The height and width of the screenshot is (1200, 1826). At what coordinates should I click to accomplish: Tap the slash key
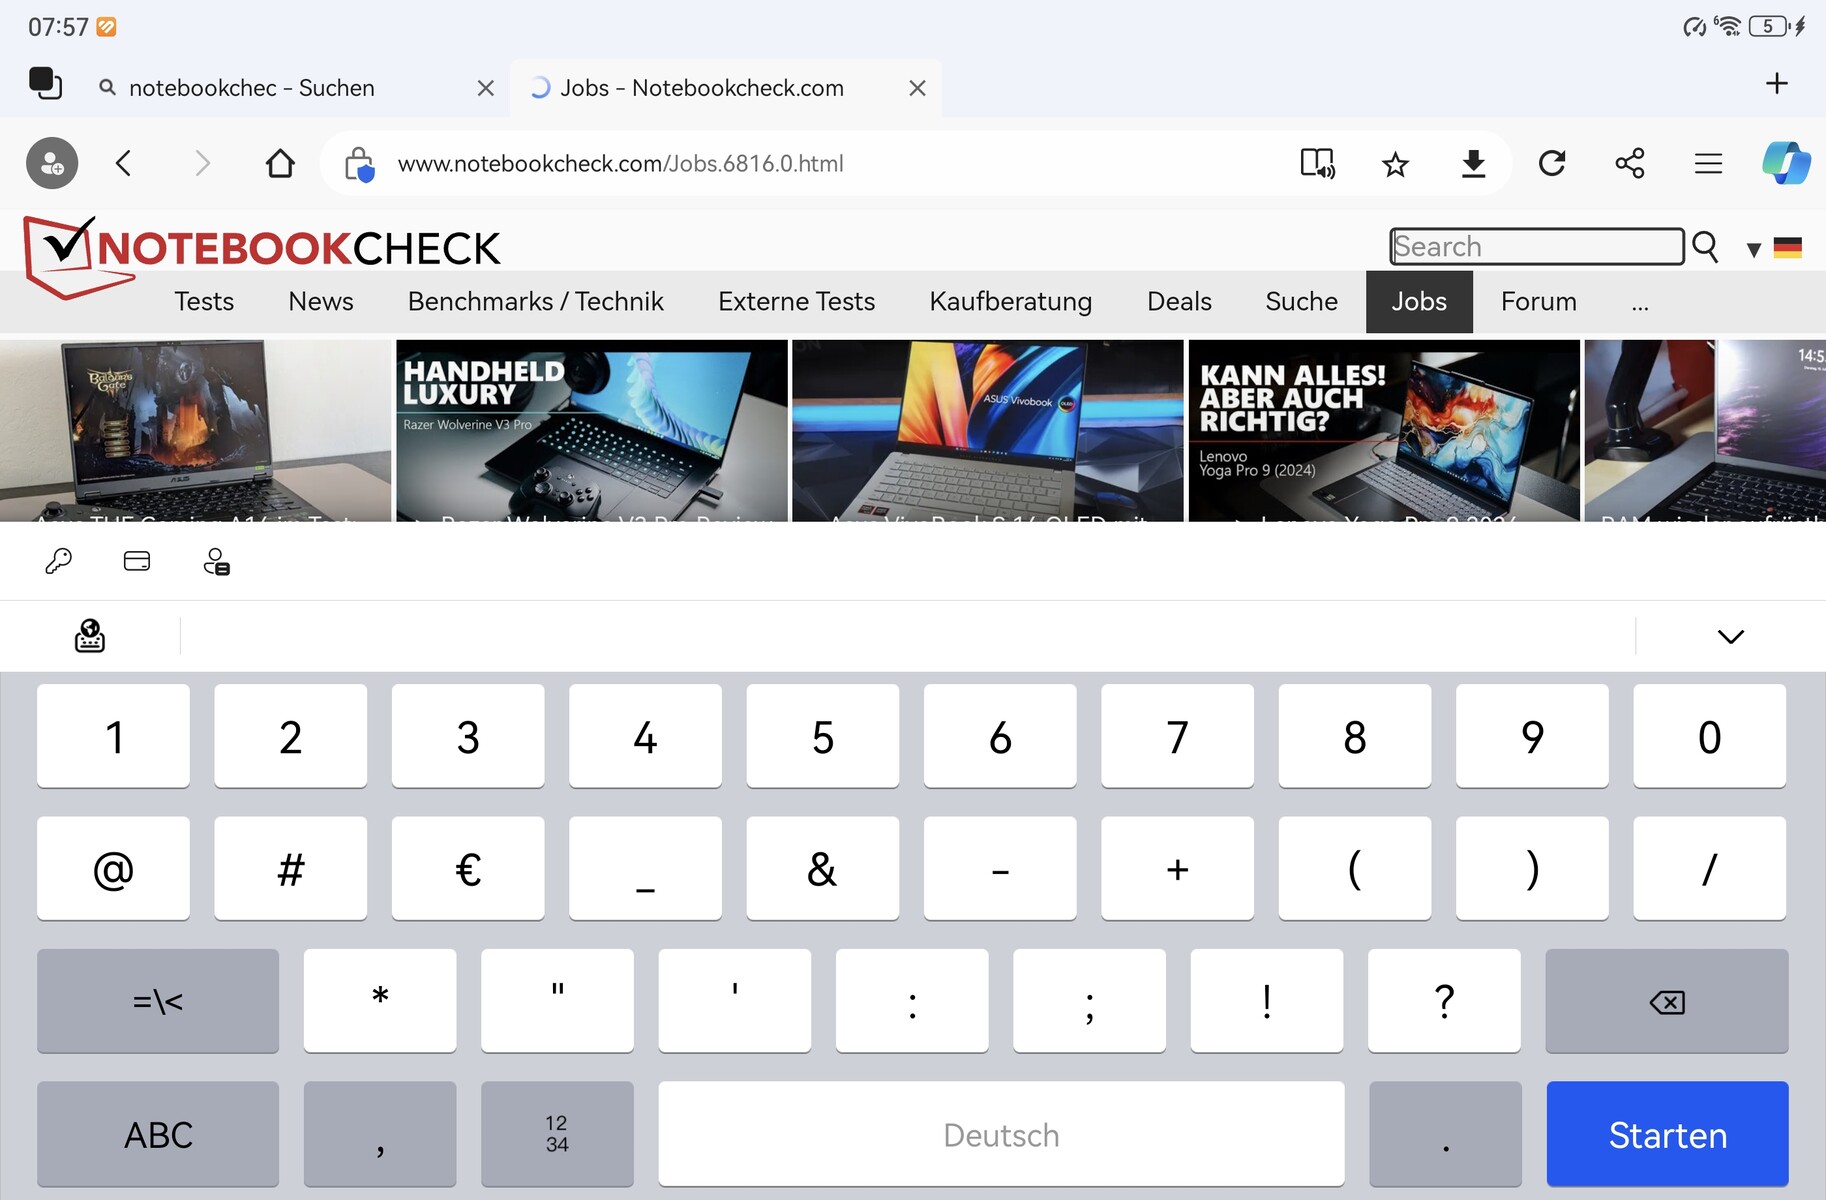click(x=1709, y=868)
